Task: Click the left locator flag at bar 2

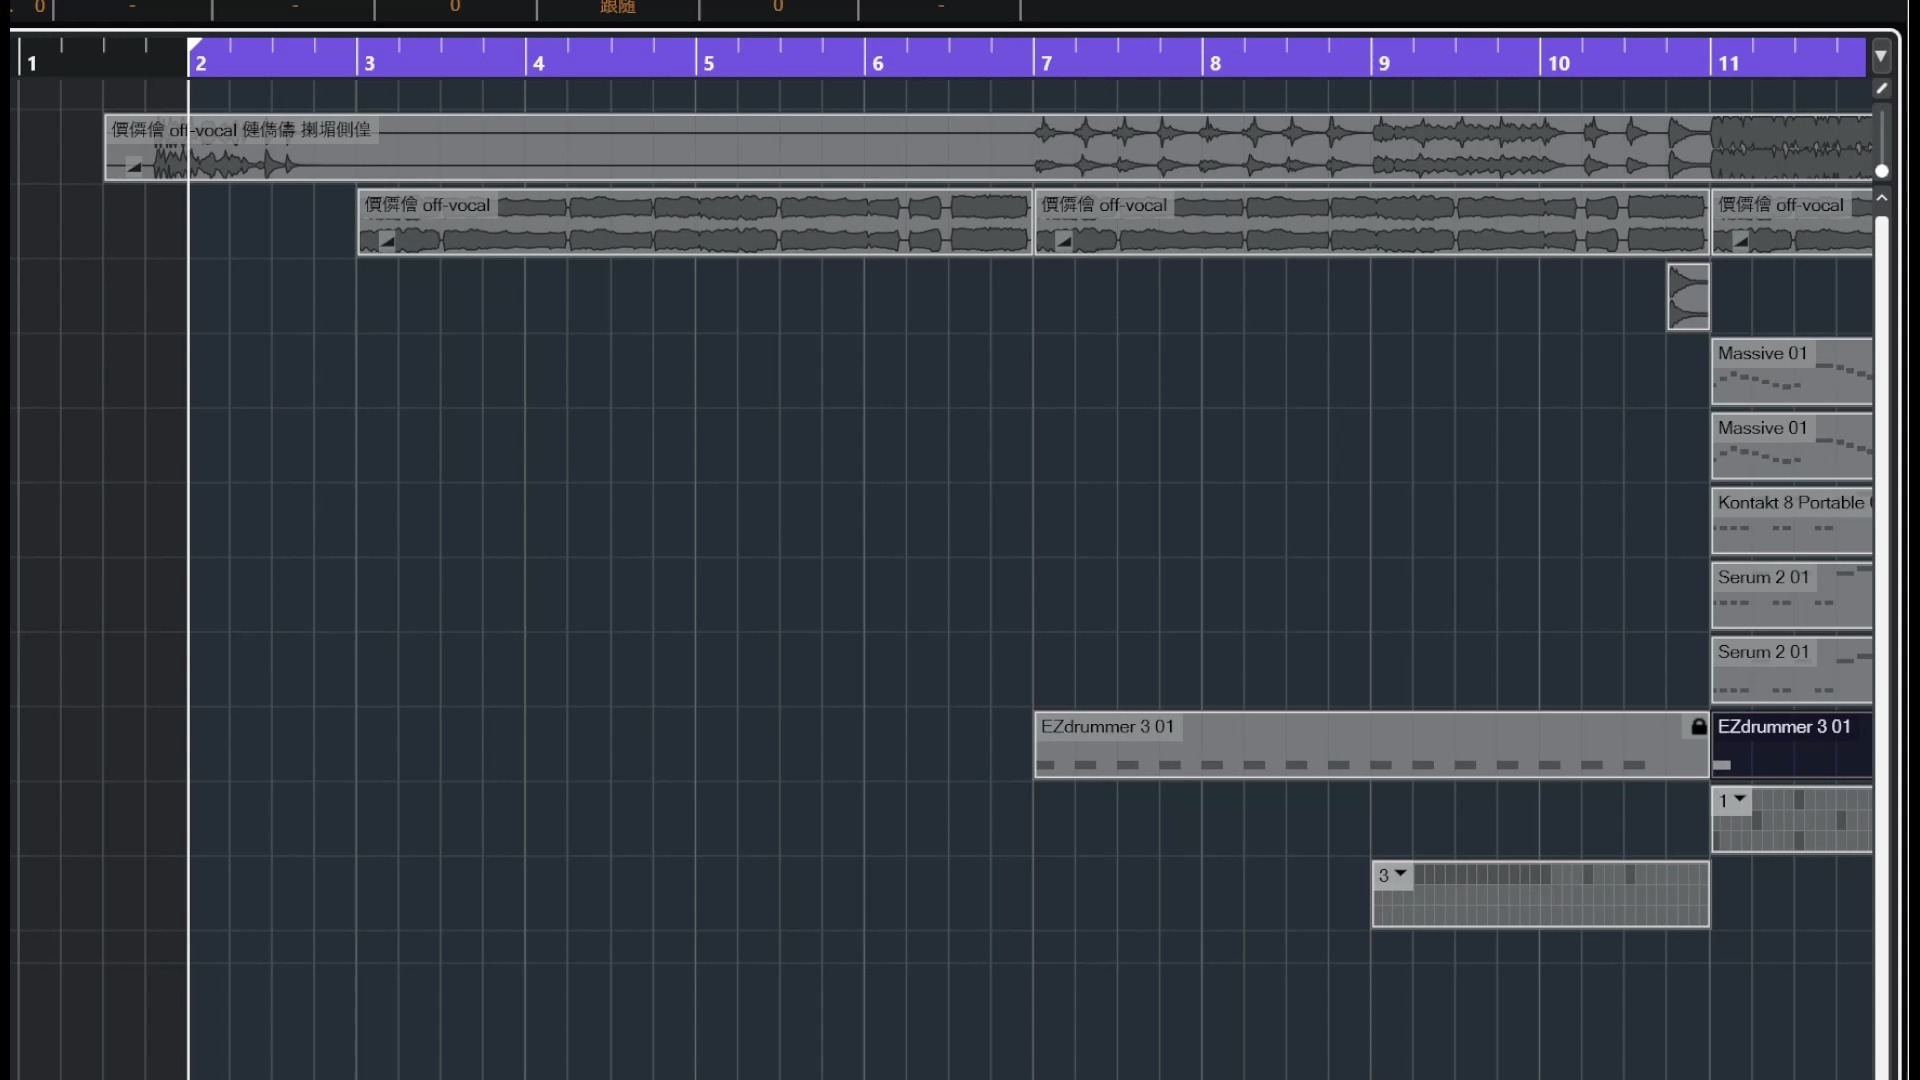Action: tap(195, 44)
